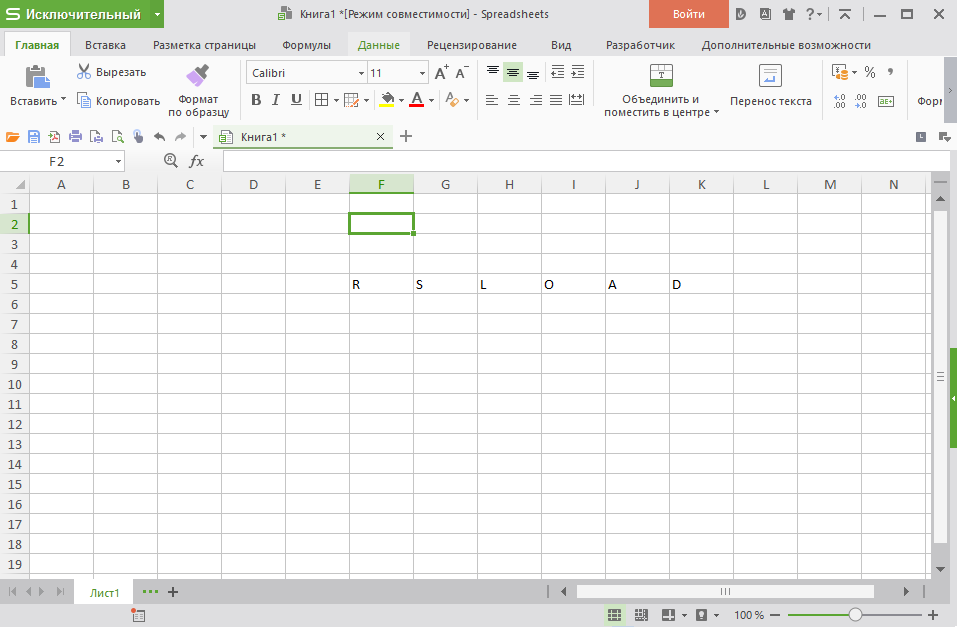Click the yellow fill color swatch

pos(387,100)
